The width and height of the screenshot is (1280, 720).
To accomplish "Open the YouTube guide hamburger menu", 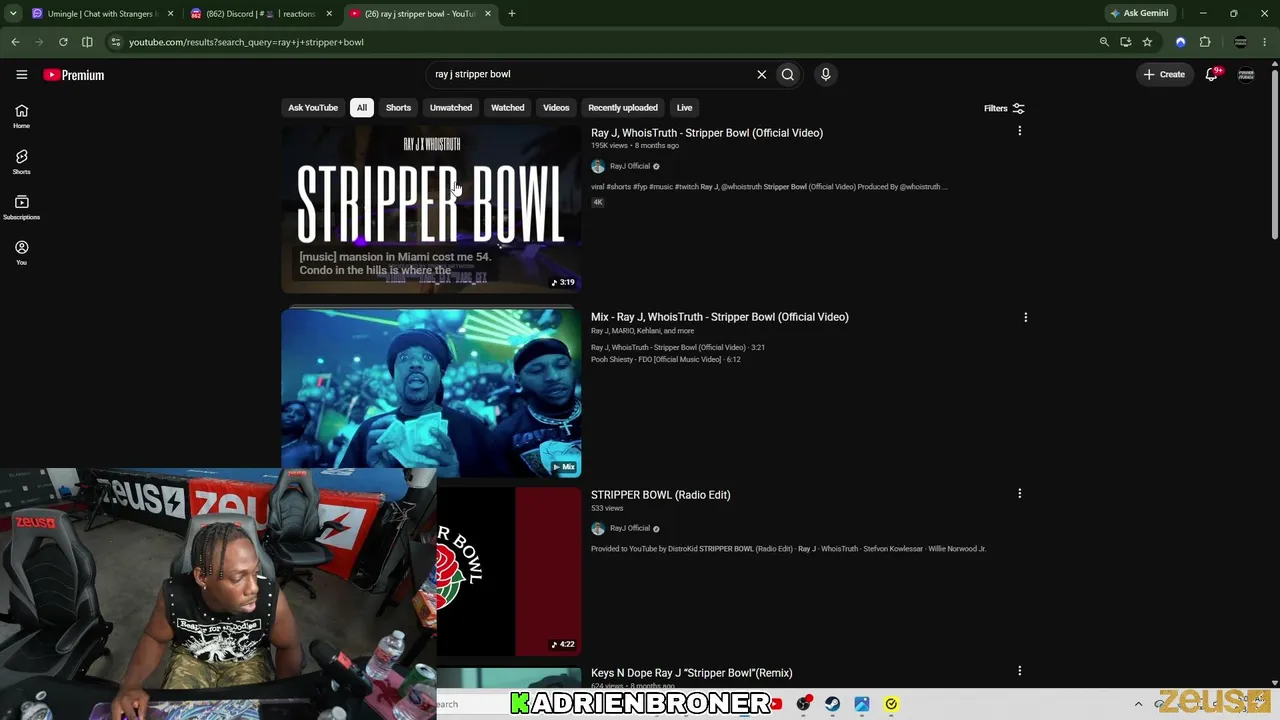I will [x=21, y=74].
